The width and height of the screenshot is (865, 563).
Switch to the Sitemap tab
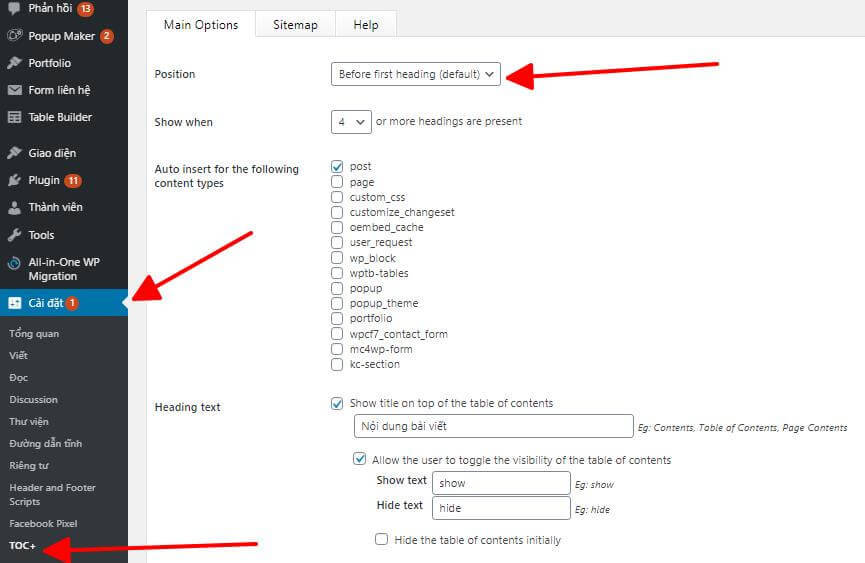[x=295, y=25]
